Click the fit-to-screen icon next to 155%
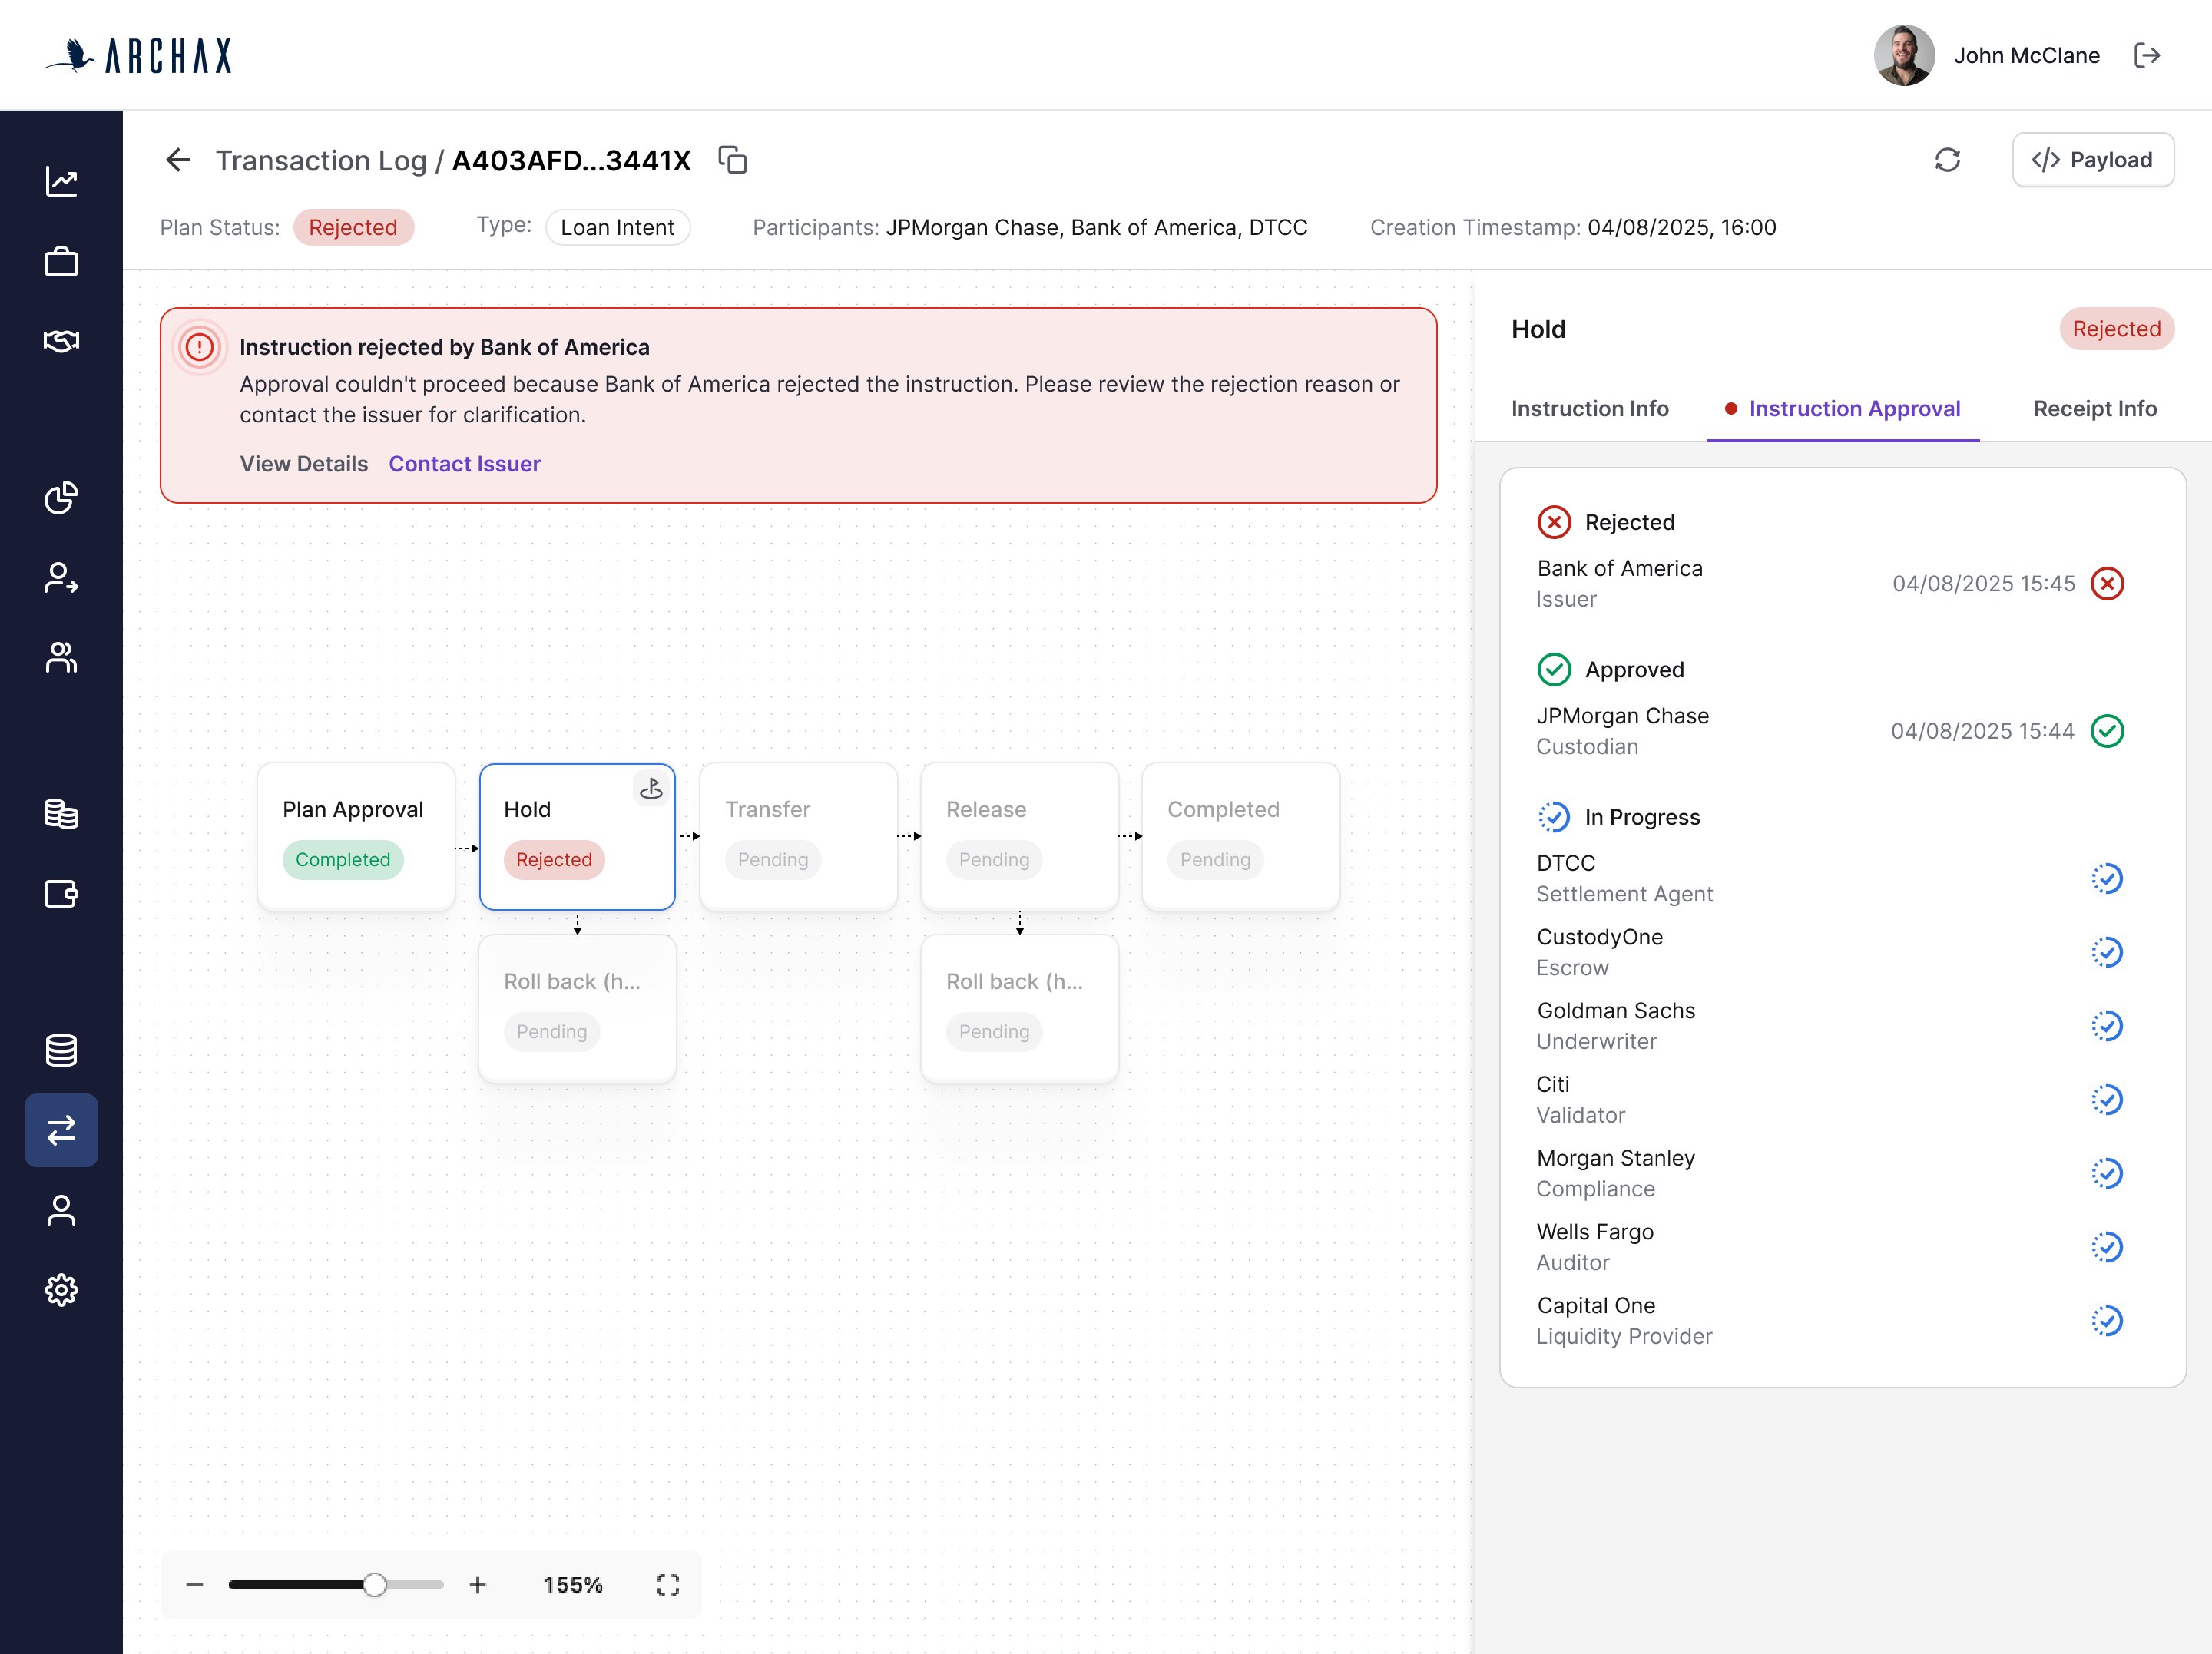 coord(668,1585)
